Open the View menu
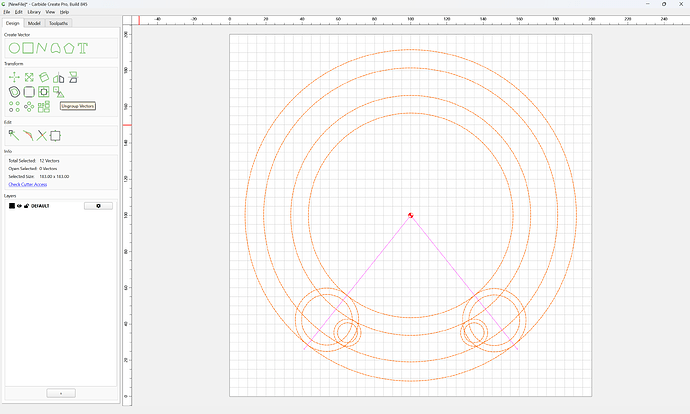This screenshot has height=414, width=690. point(50,12)
